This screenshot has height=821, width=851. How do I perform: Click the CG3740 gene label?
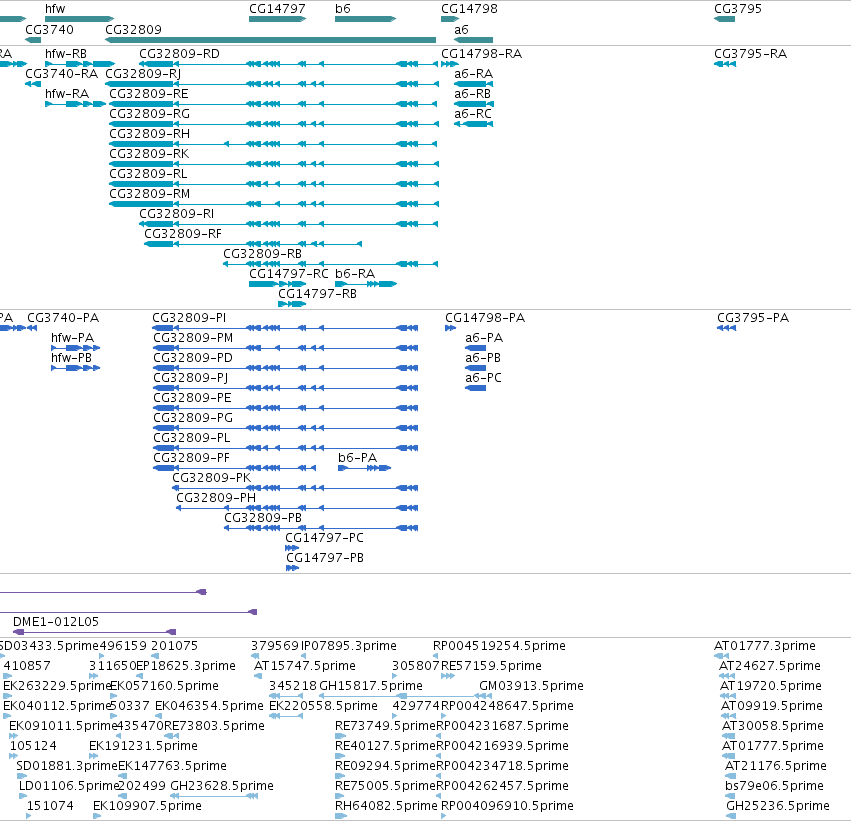tap(49, 29)
